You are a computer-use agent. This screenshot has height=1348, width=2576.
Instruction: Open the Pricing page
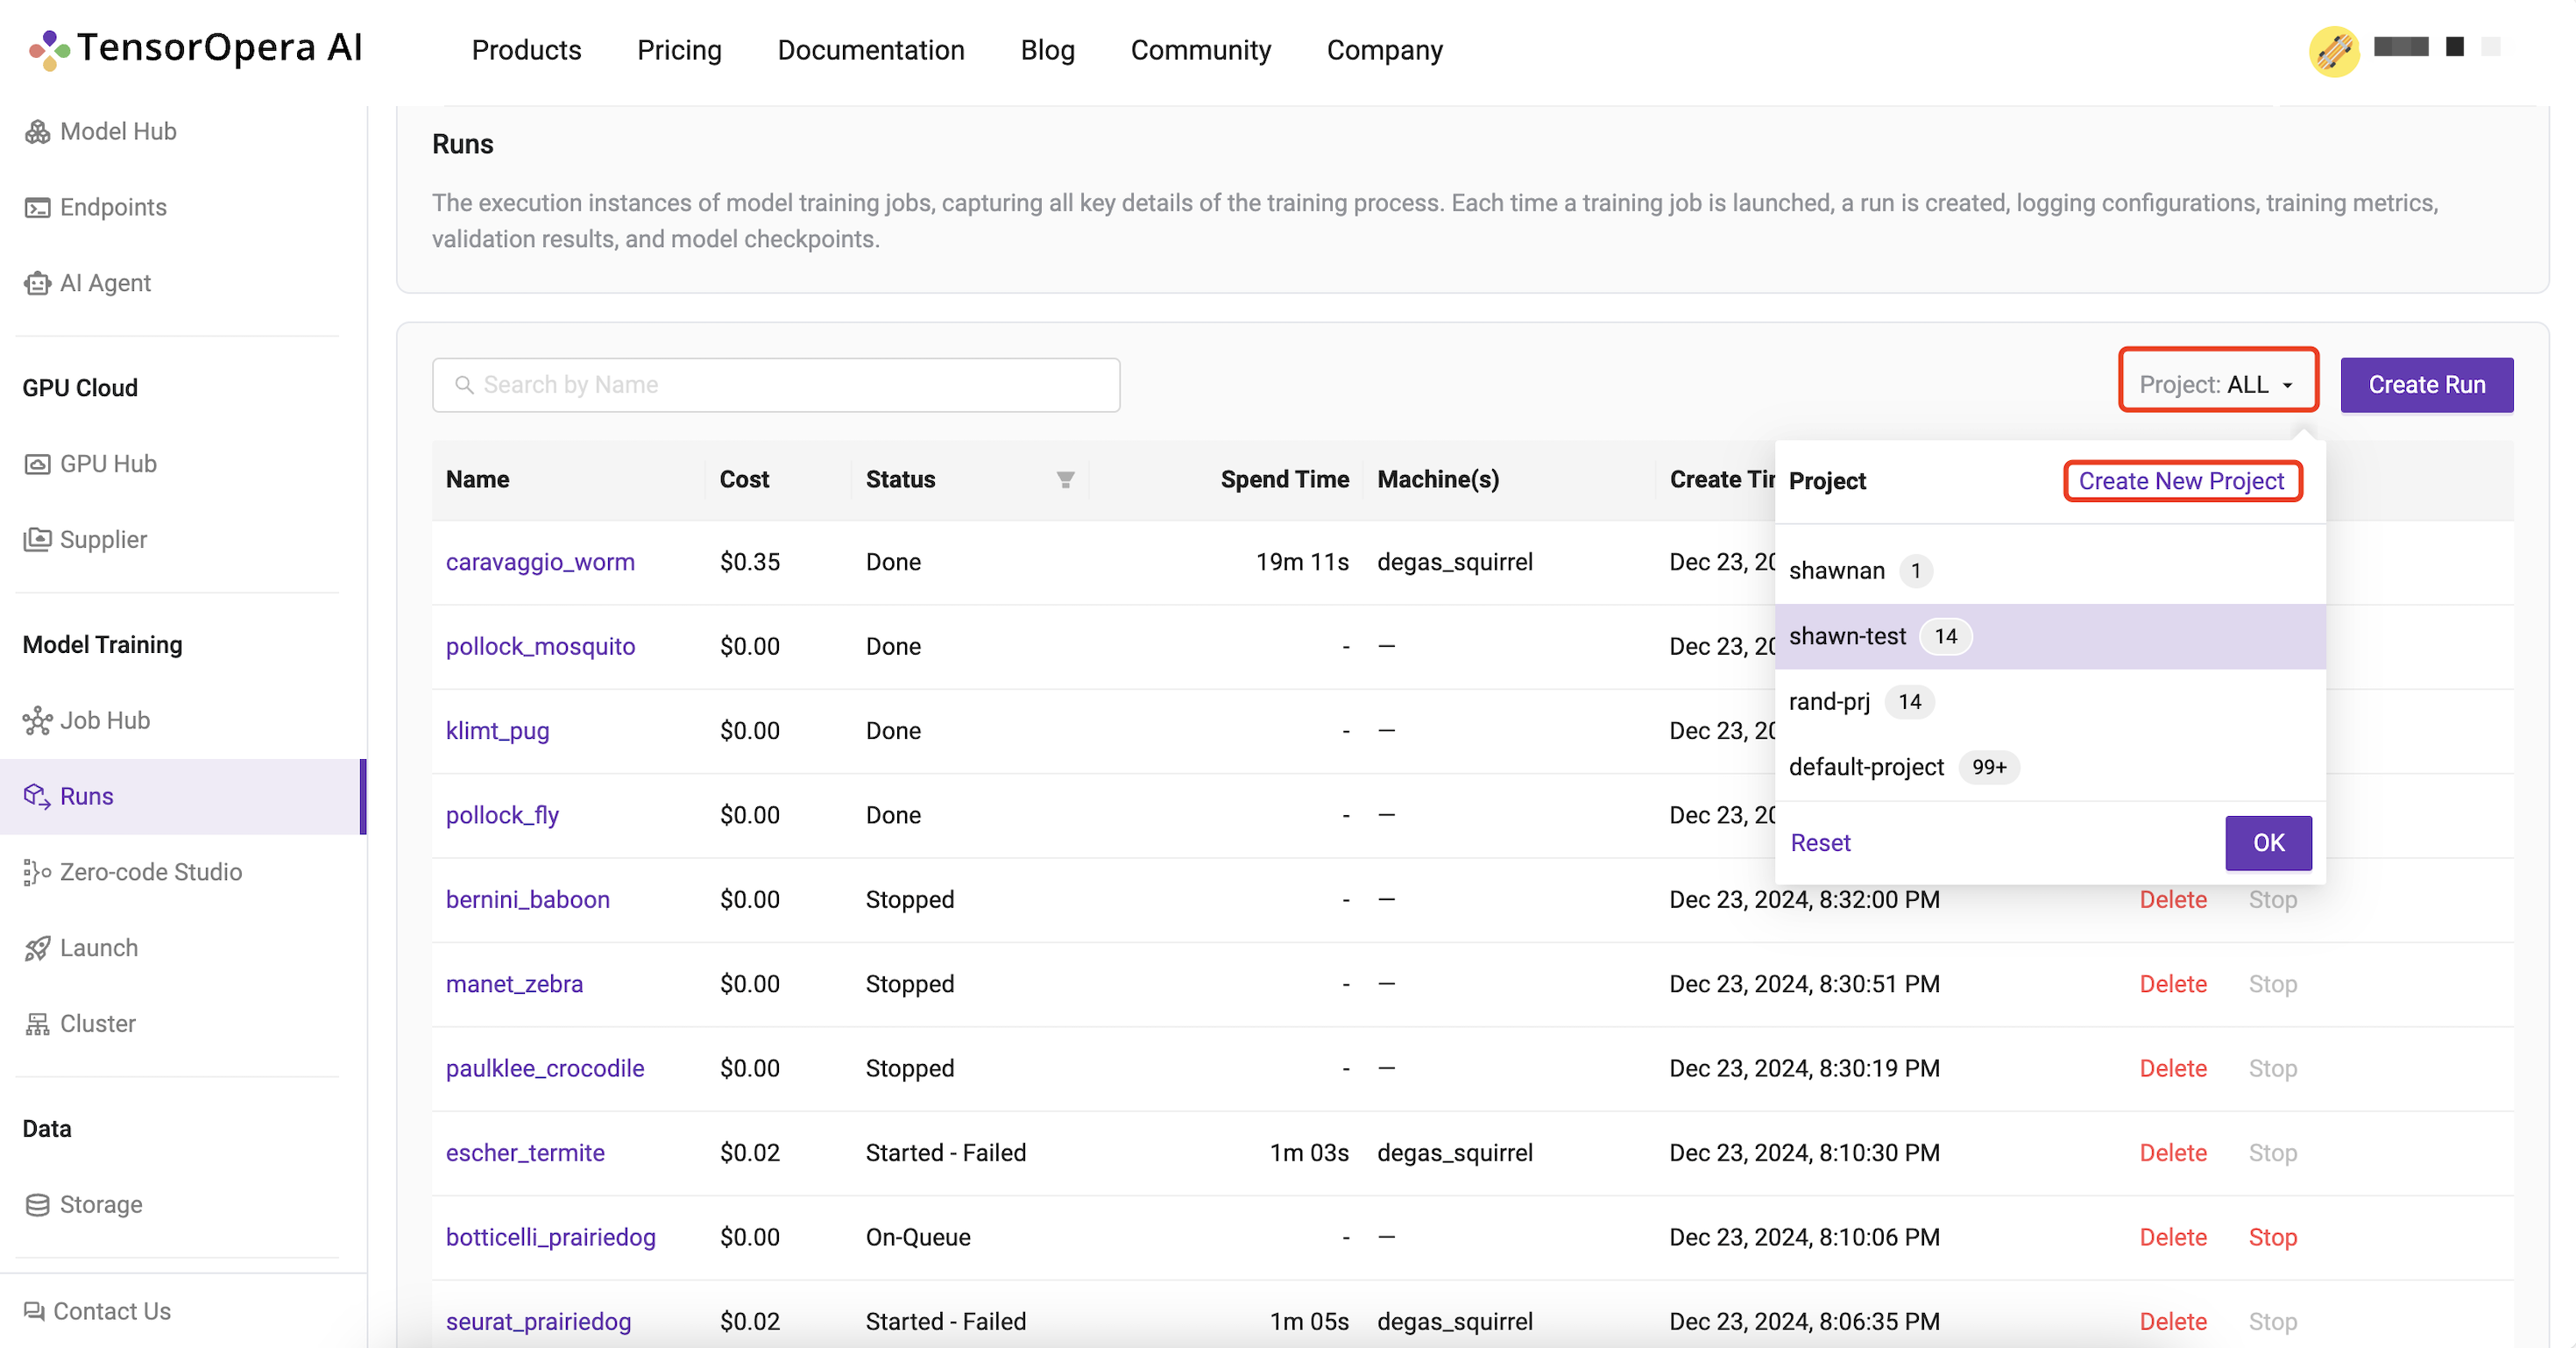679,50
